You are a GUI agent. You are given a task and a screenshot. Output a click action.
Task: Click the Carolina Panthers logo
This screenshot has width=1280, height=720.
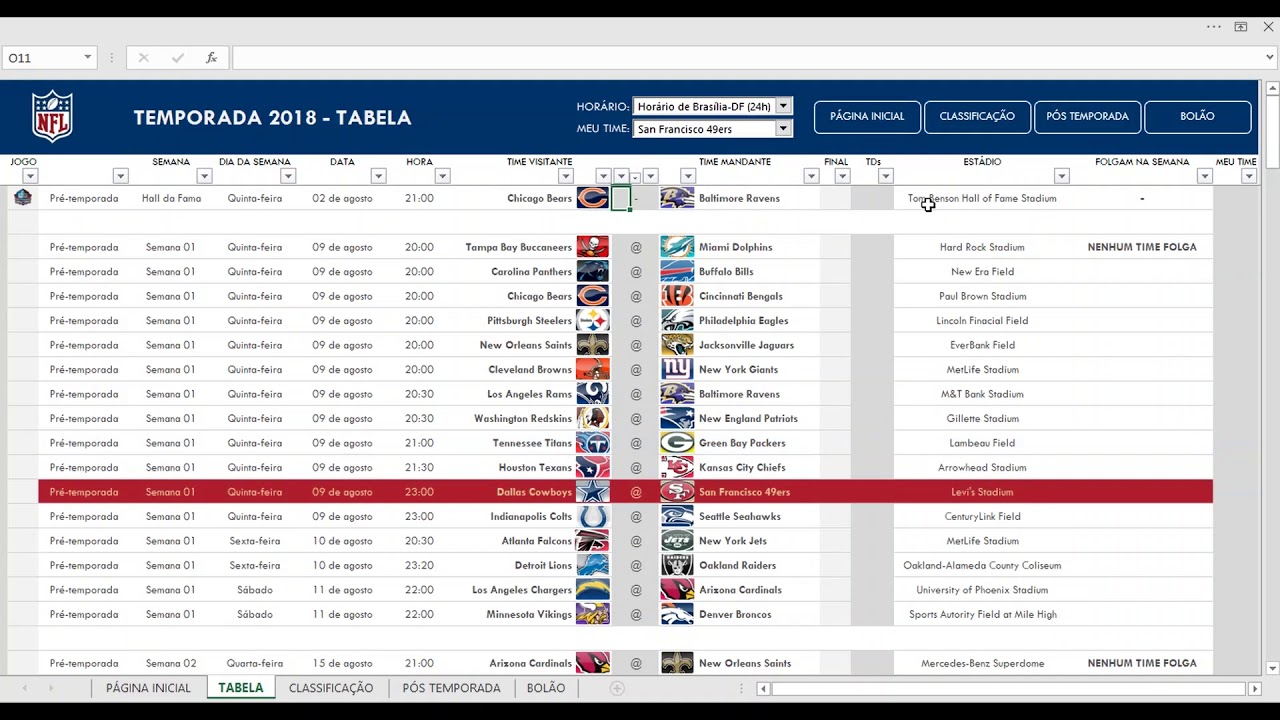(x=593, y=272)
